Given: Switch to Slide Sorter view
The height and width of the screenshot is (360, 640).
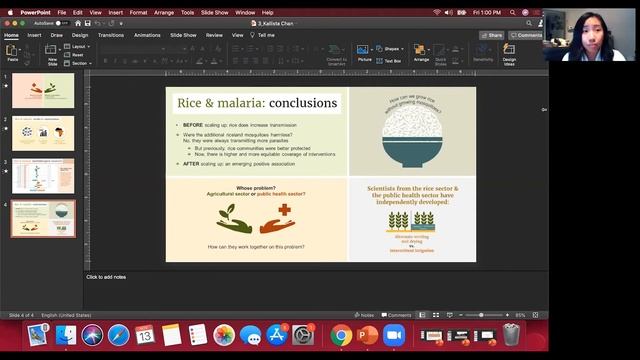Looking at the screenshot, I should (436, 315).
